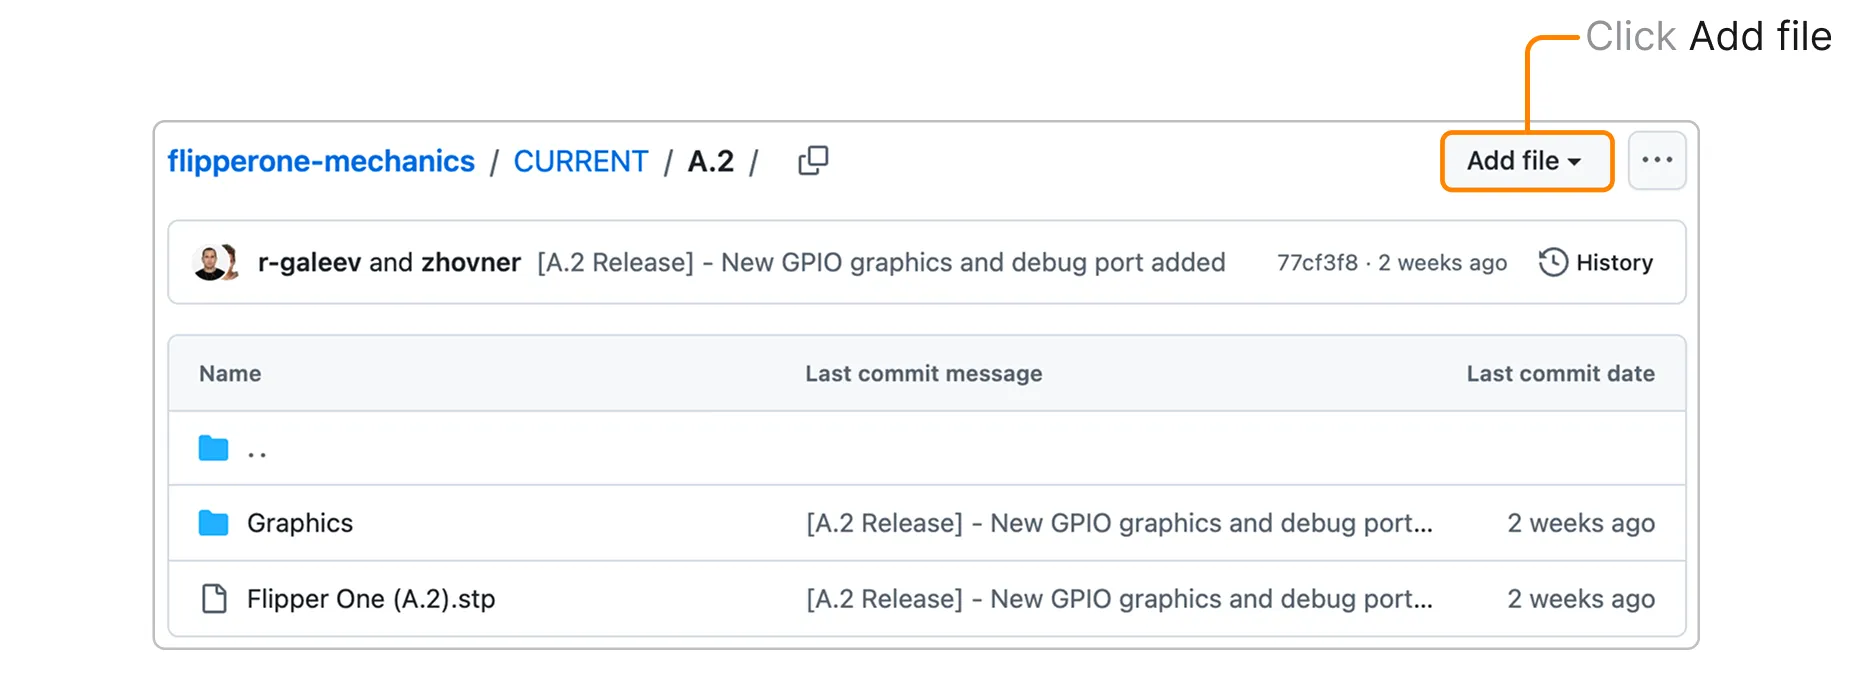The height and width of the screenshot is (688, 1853).
Task: Click the commit author avatar
Action: 214,262
